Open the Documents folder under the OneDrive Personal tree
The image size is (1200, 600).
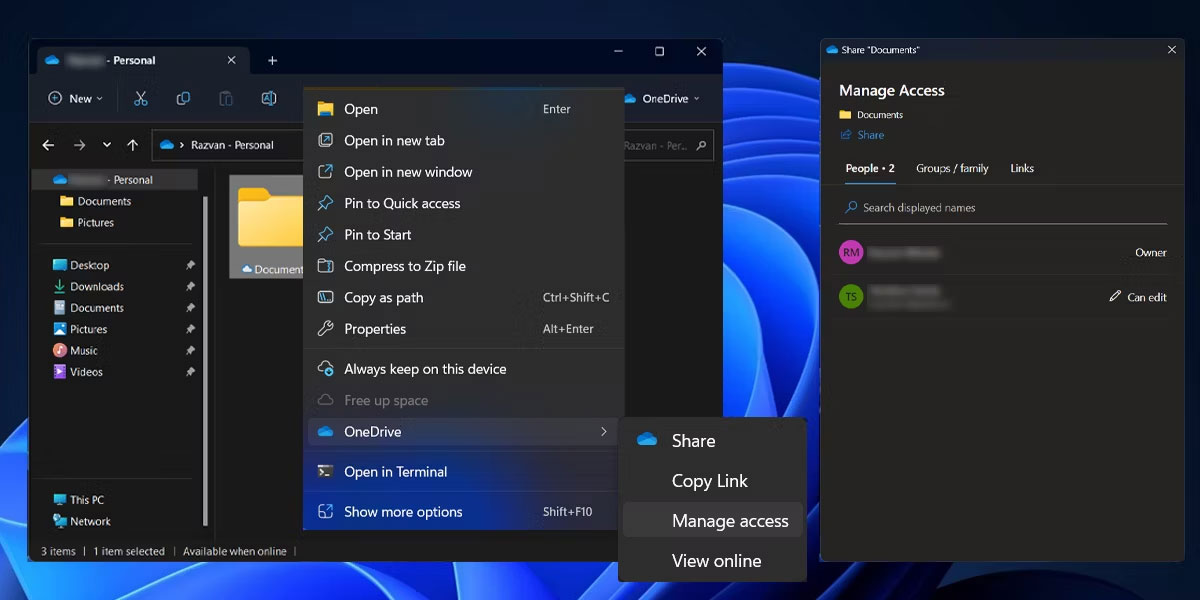click(x=95, y=201)
